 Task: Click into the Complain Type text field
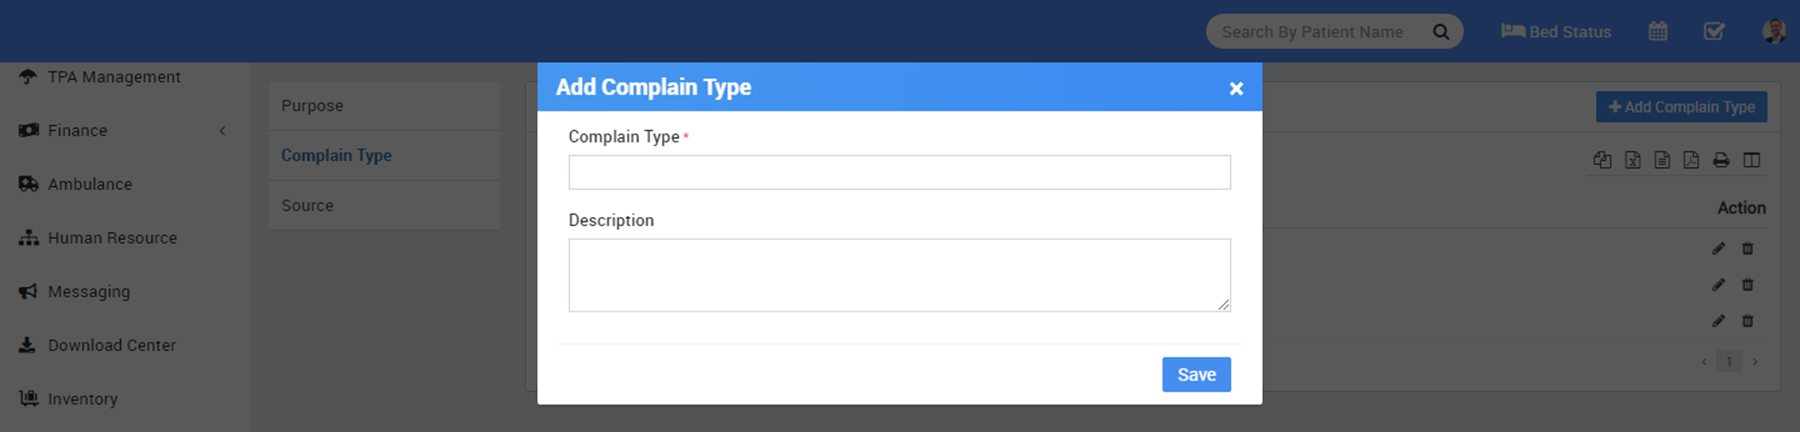click(x=899, y=172)
